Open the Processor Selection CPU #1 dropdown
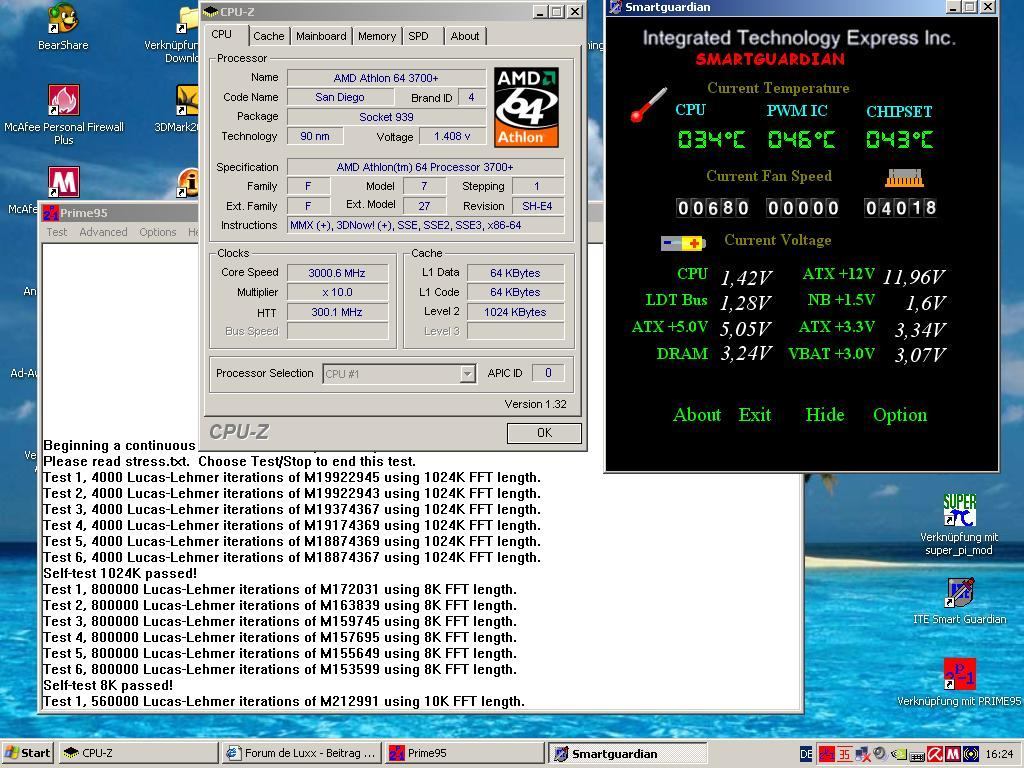1024x768 pixels. tap(467, 374)
